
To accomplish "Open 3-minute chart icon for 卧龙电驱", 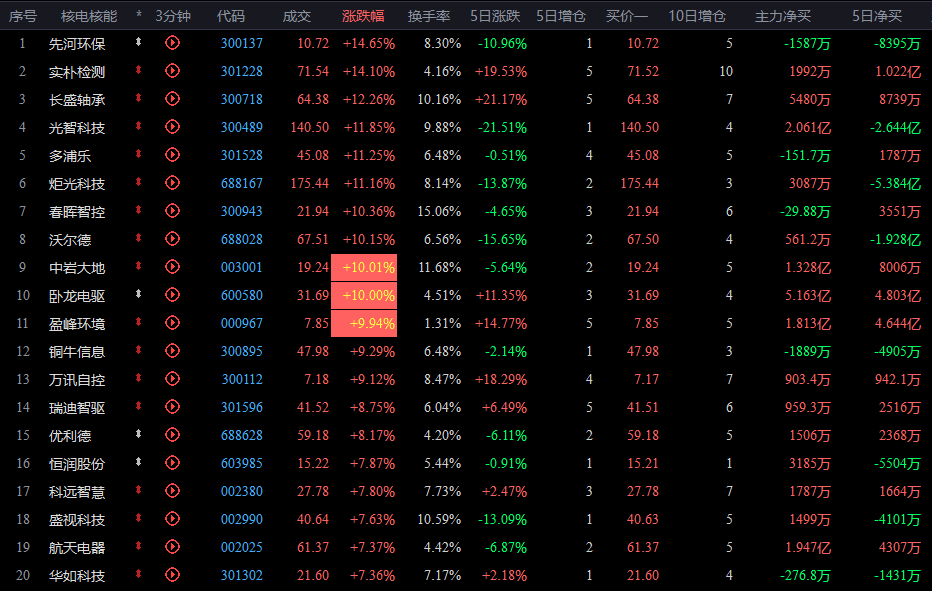I will (172, 294).
